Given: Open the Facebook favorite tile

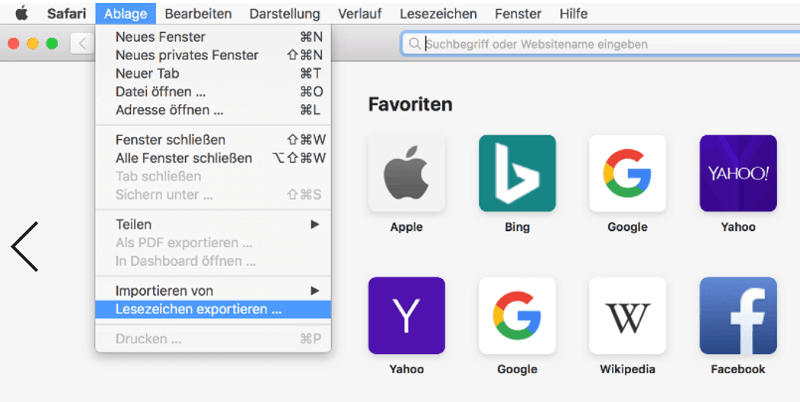Looking at the screenshot, I should [738, 315].
